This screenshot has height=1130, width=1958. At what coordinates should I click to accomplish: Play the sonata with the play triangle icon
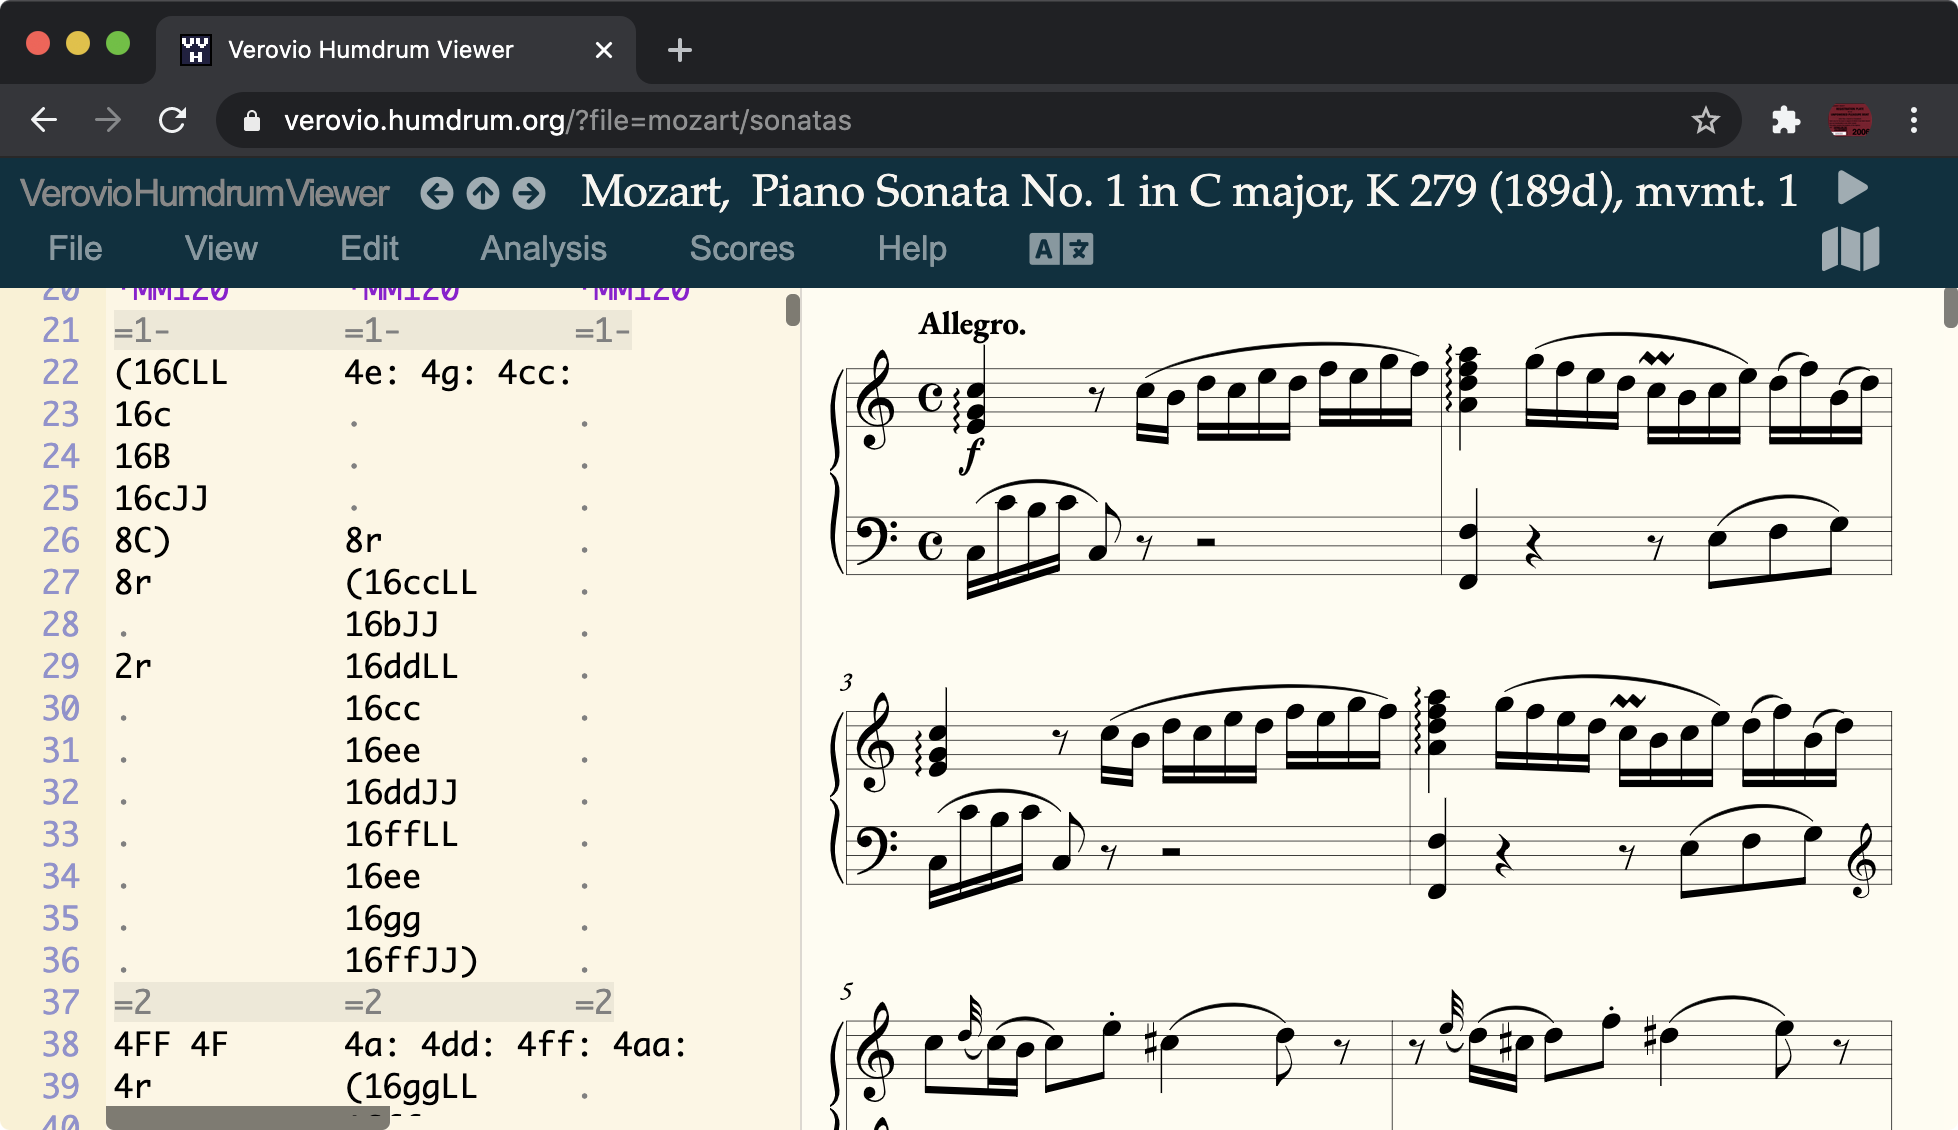point(1851,190)
